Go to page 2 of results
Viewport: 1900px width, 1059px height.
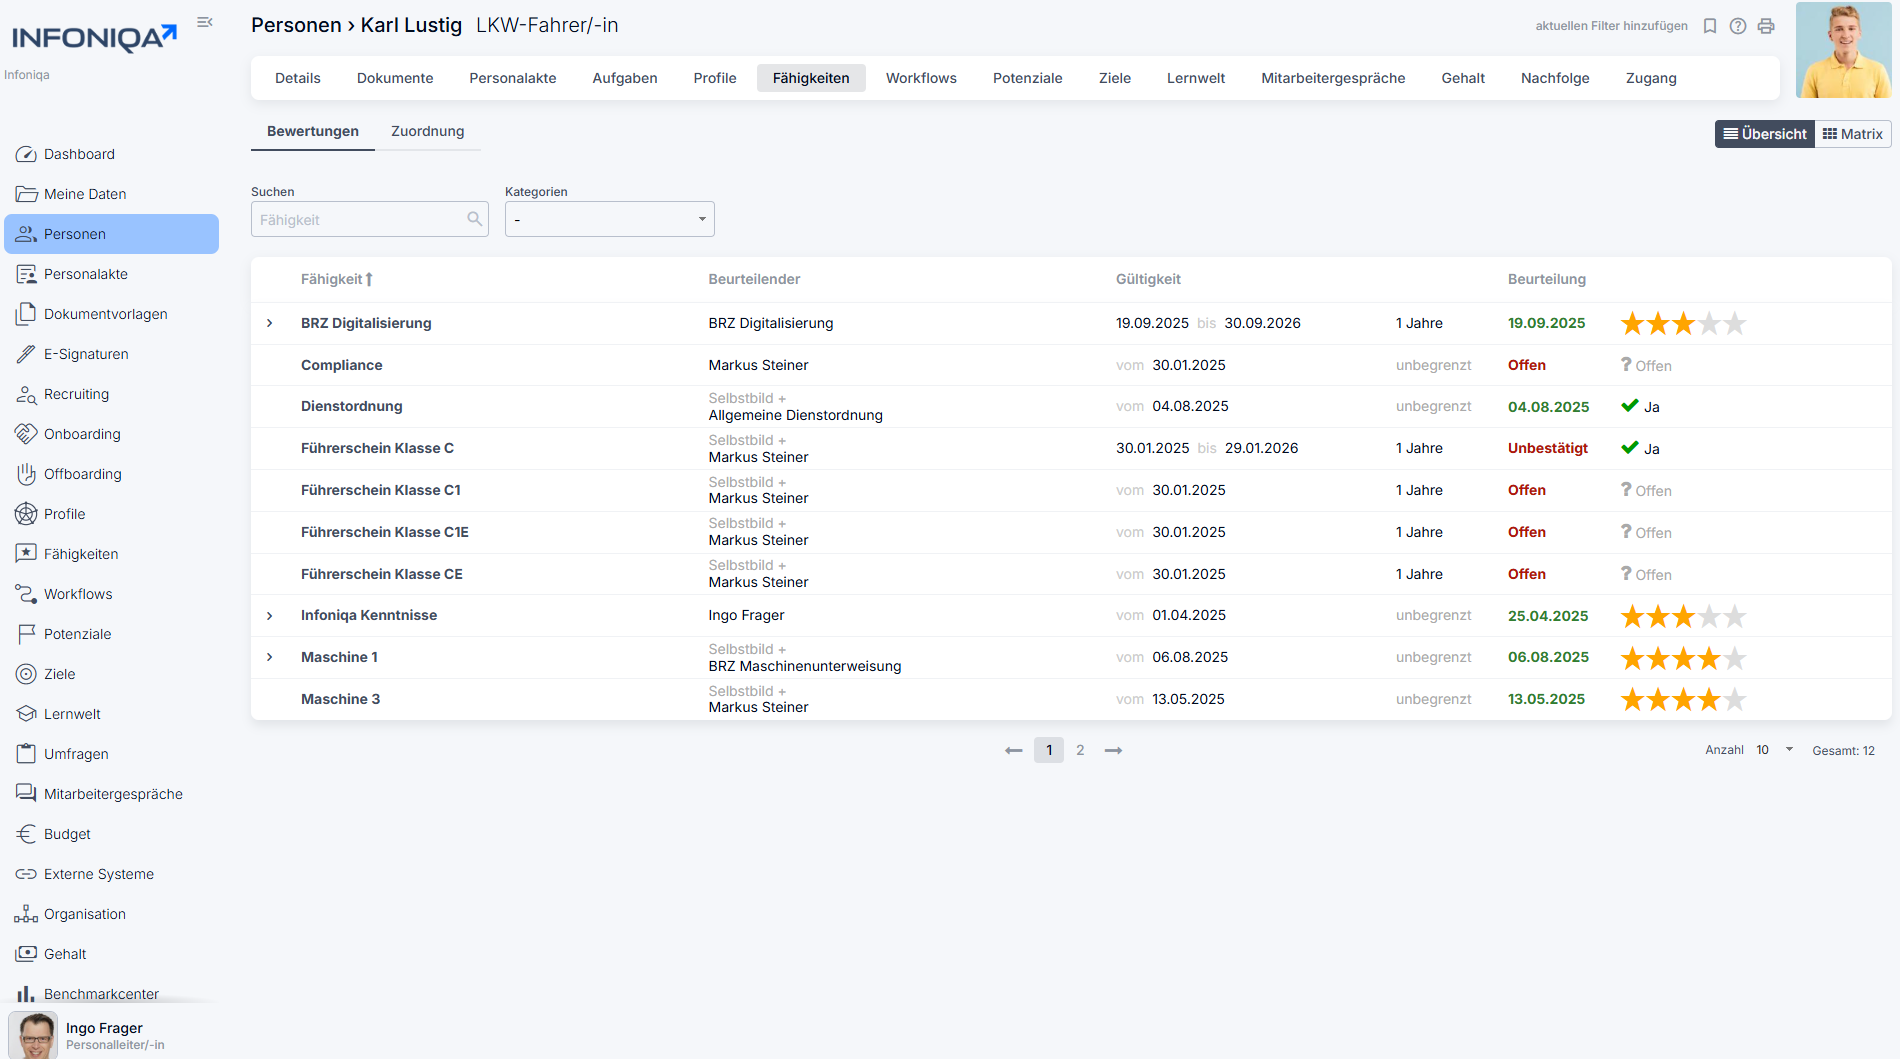(1080, 750)
